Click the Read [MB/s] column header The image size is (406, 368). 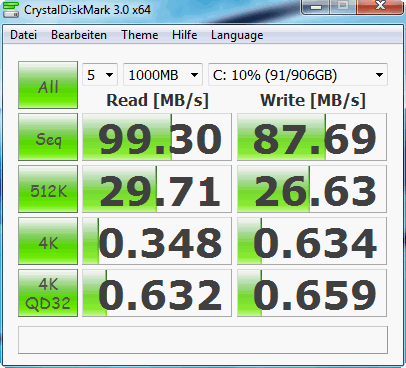pos(157,100)
